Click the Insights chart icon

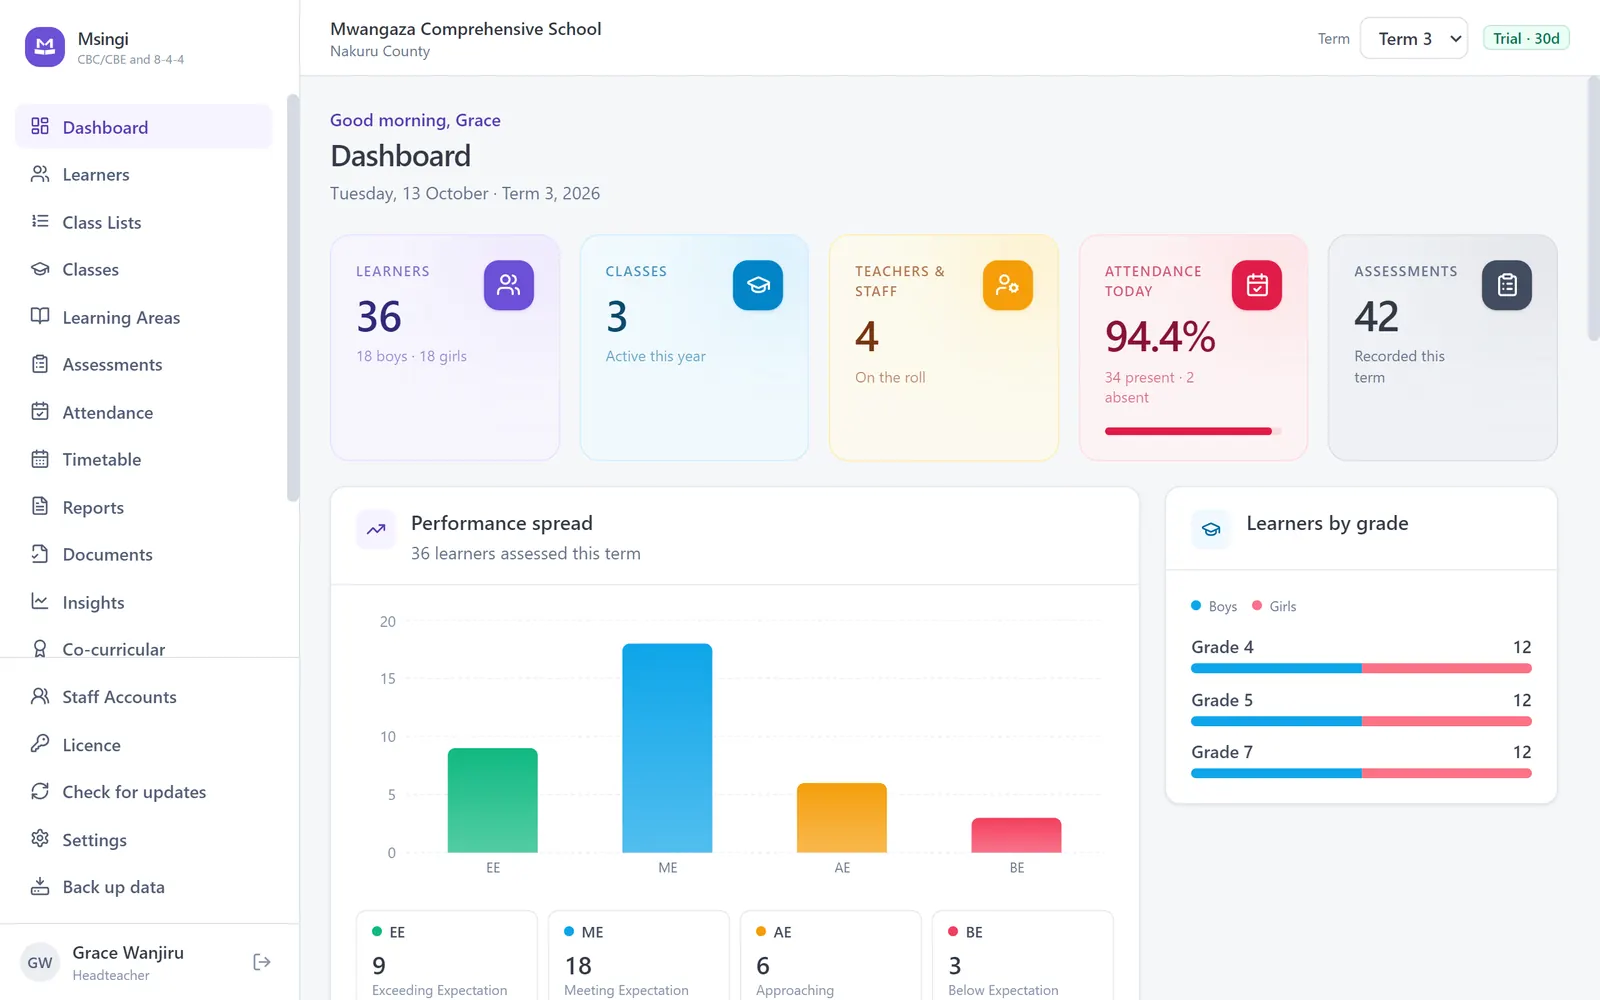click(40, 601)
